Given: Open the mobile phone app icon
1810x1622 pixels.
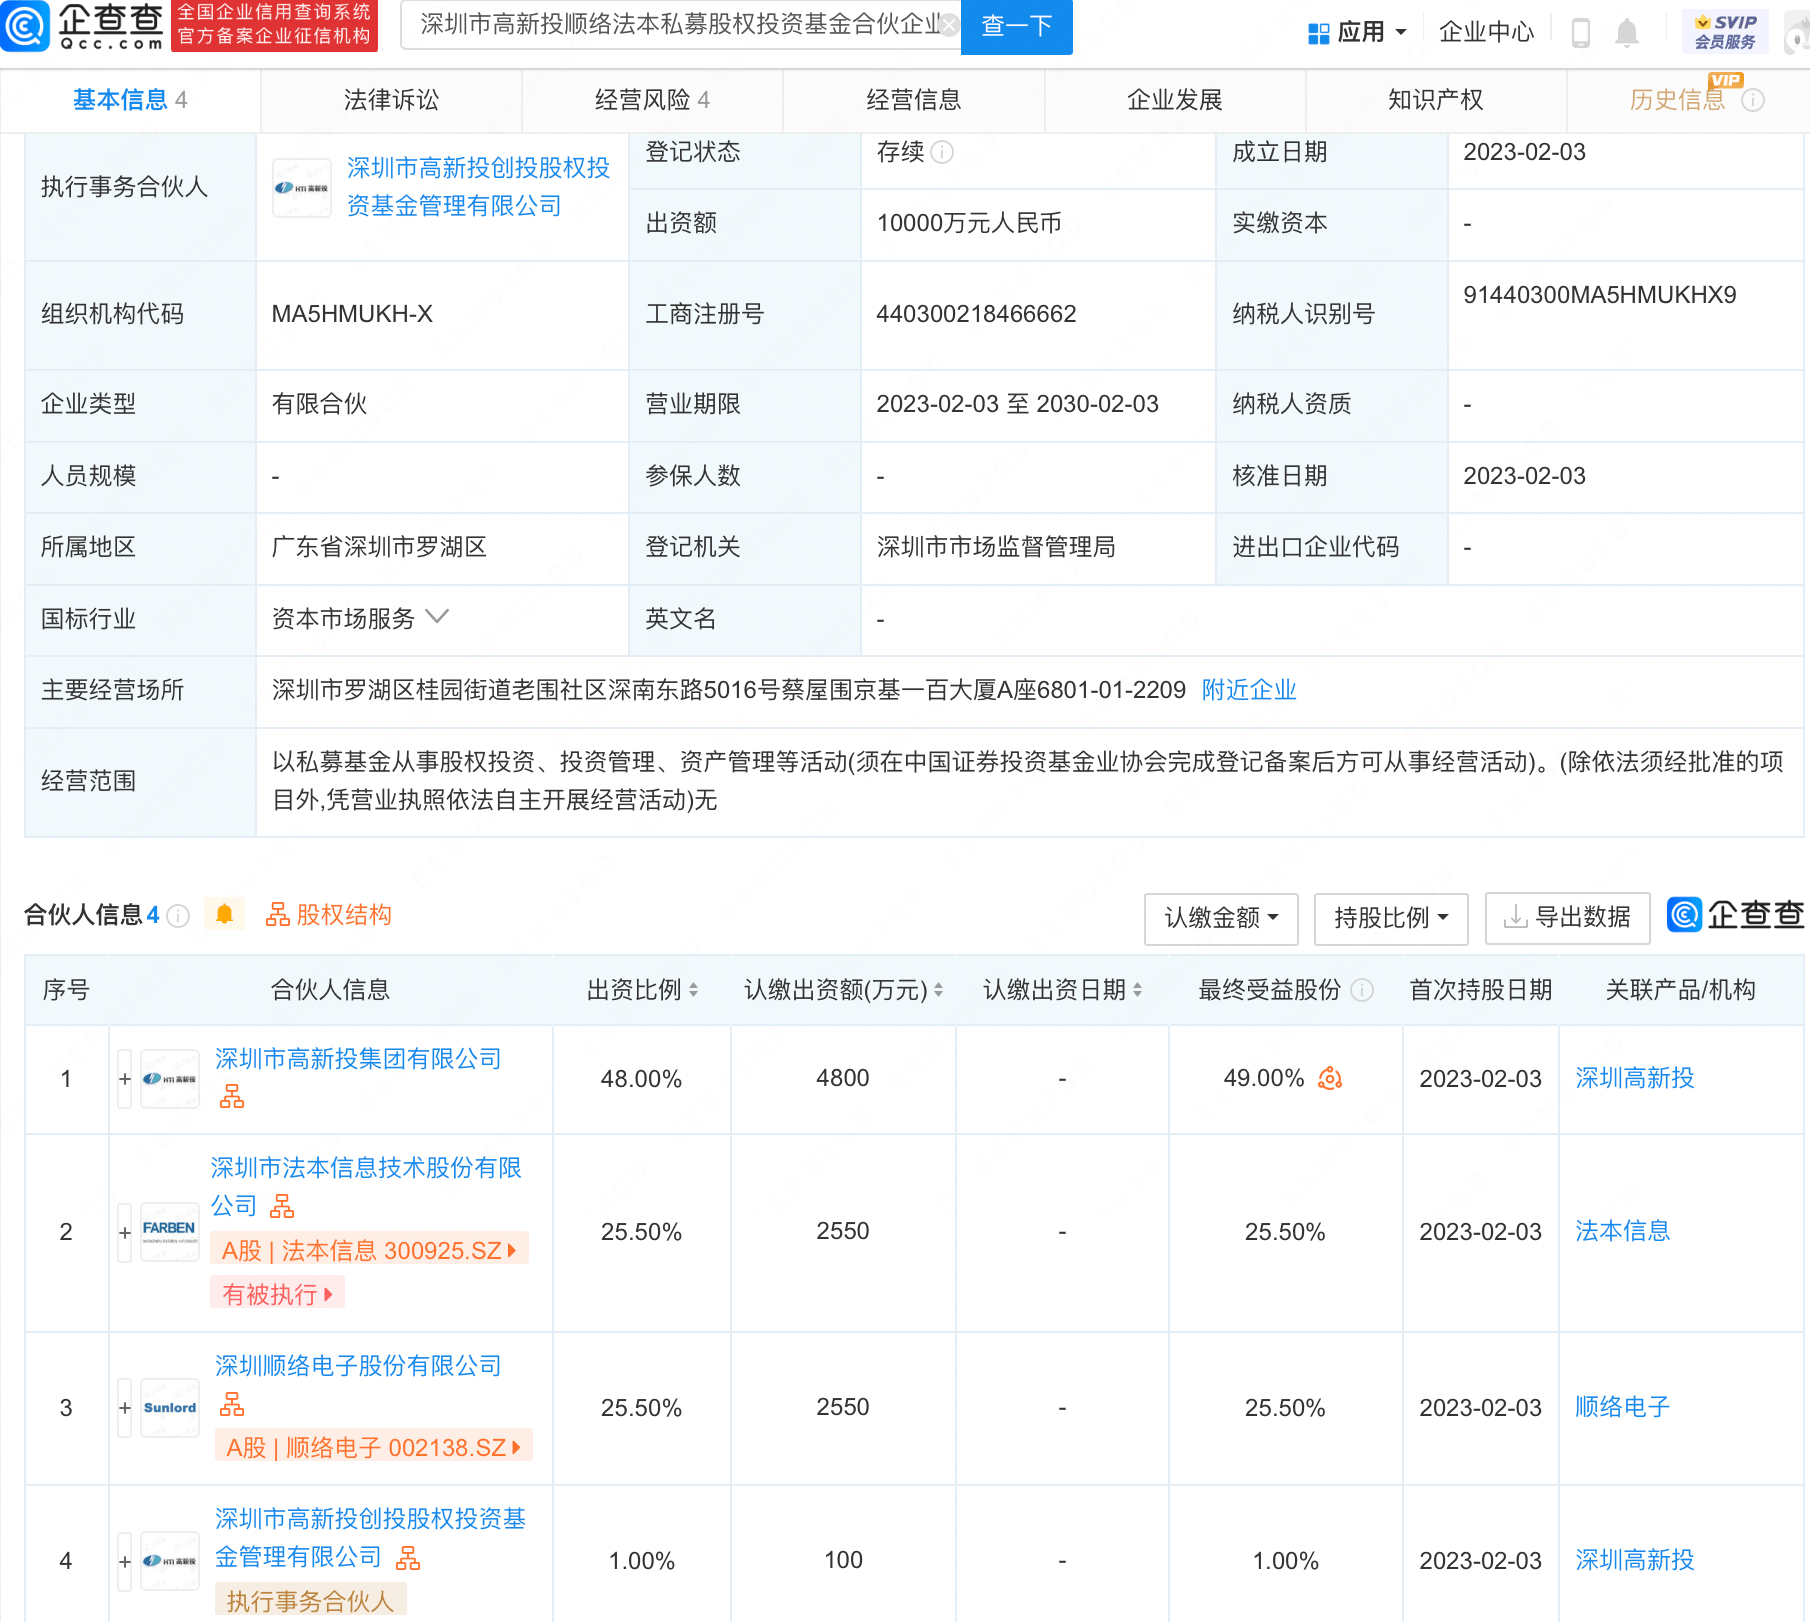Looking at the screenshot, I should click(x=1581, y=32).
